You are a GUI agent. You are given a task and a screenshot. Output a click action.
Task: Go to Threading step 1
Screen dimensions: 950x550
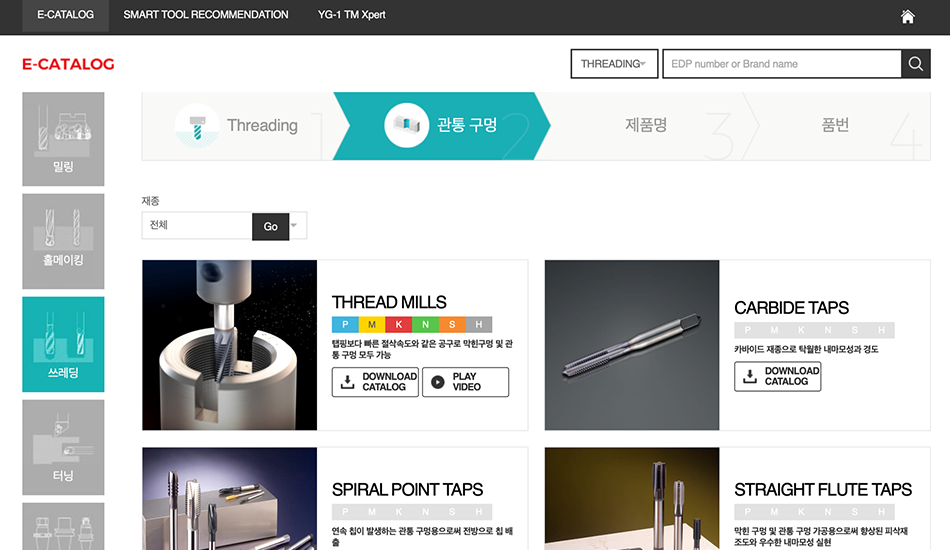[x=236, y=126]
